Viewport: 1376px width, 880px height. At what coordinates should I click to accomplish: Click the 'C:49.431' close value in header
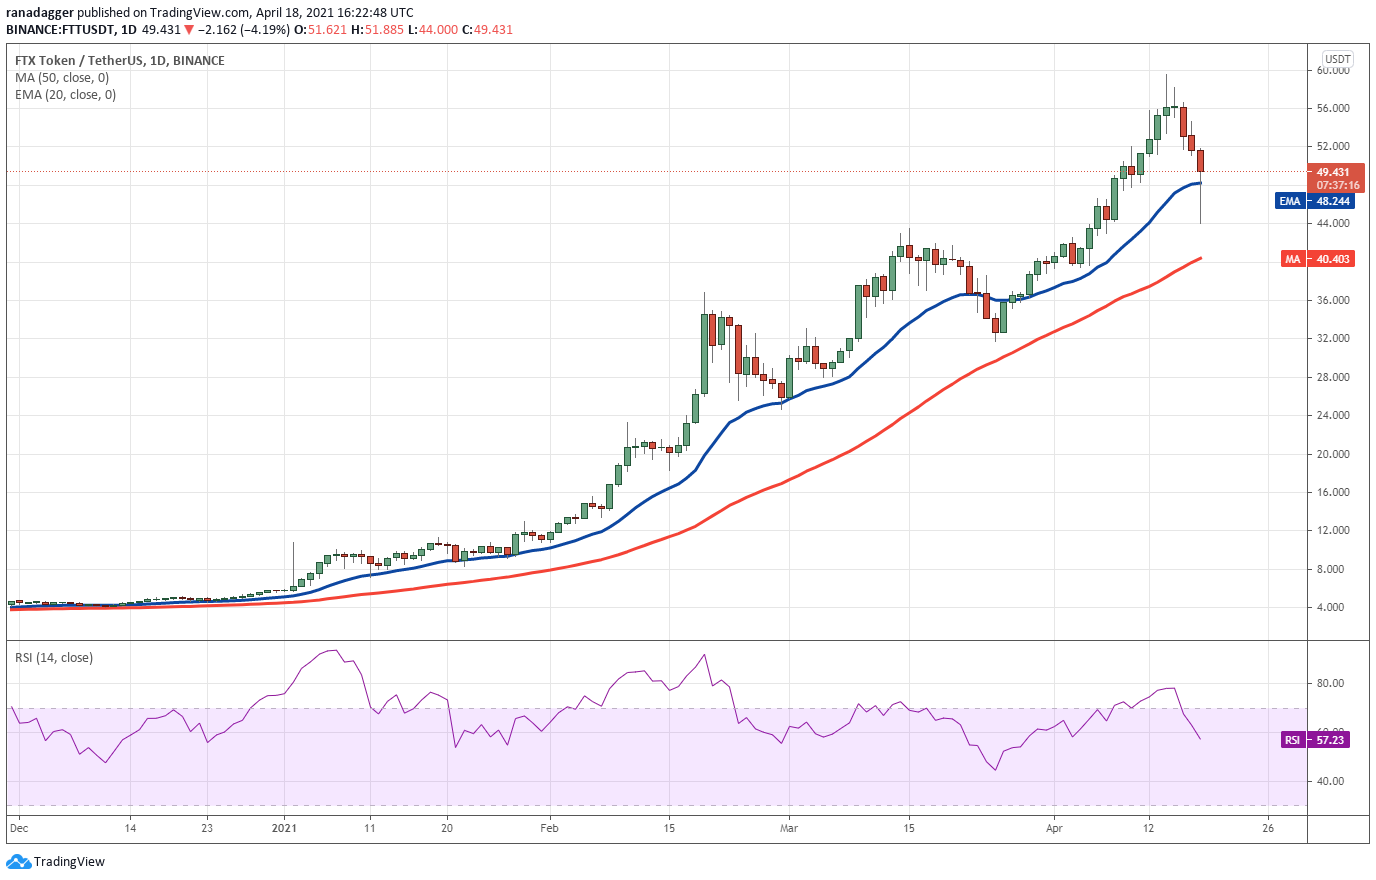tap(487, 30)
